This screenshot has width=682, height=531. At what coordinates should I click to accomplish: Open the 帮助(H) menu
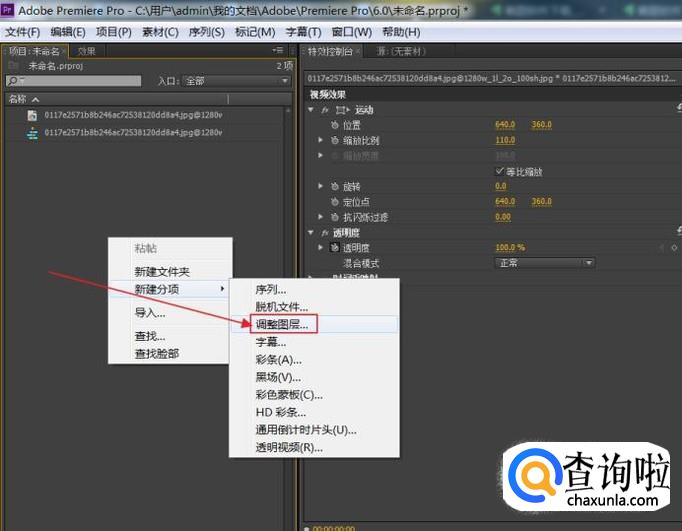[401, 32]
